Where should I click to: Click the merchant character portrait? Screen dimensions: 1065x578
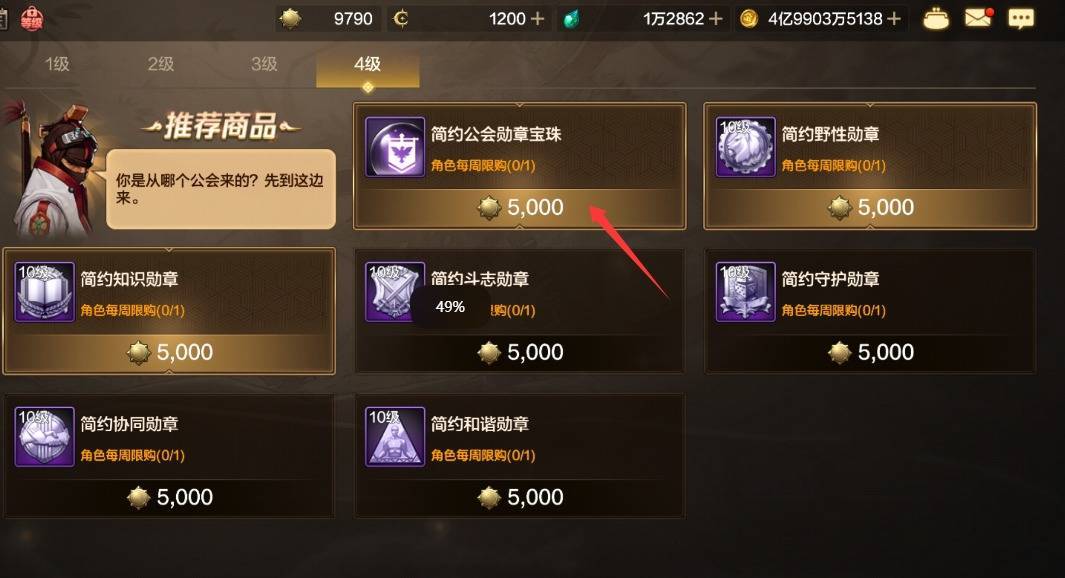[x=53, y=170]
